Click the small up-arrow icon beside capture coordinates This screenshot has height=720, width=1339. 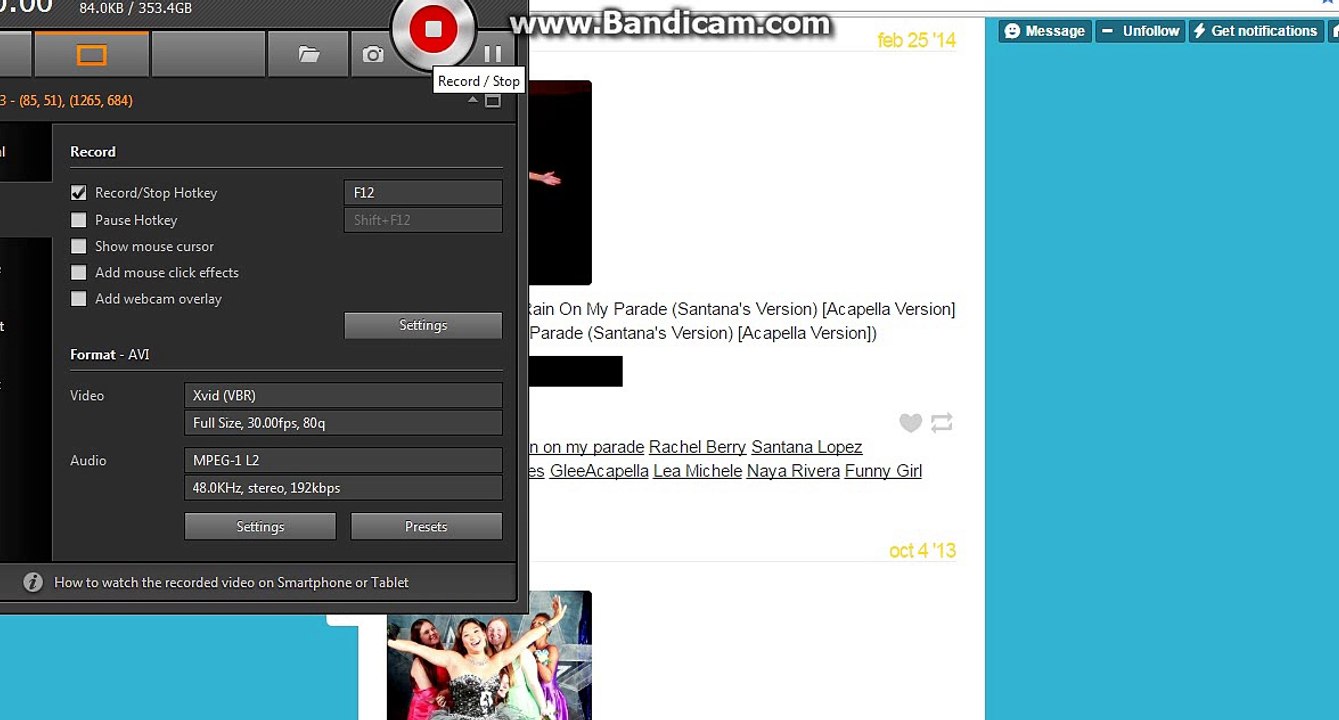click(x=473, y=100)
